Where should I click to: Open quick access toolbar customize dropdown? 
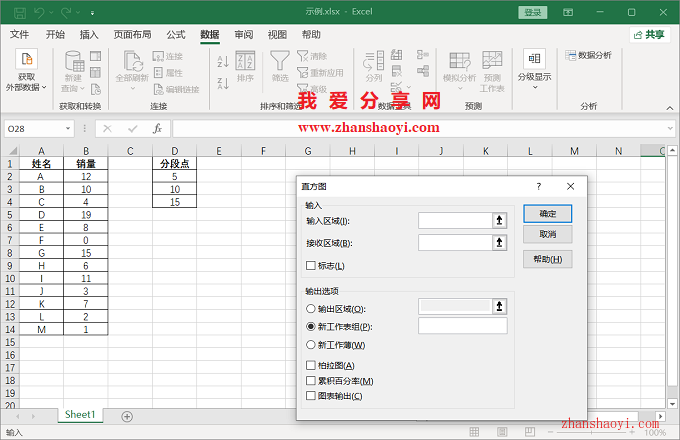coord(92,13)
